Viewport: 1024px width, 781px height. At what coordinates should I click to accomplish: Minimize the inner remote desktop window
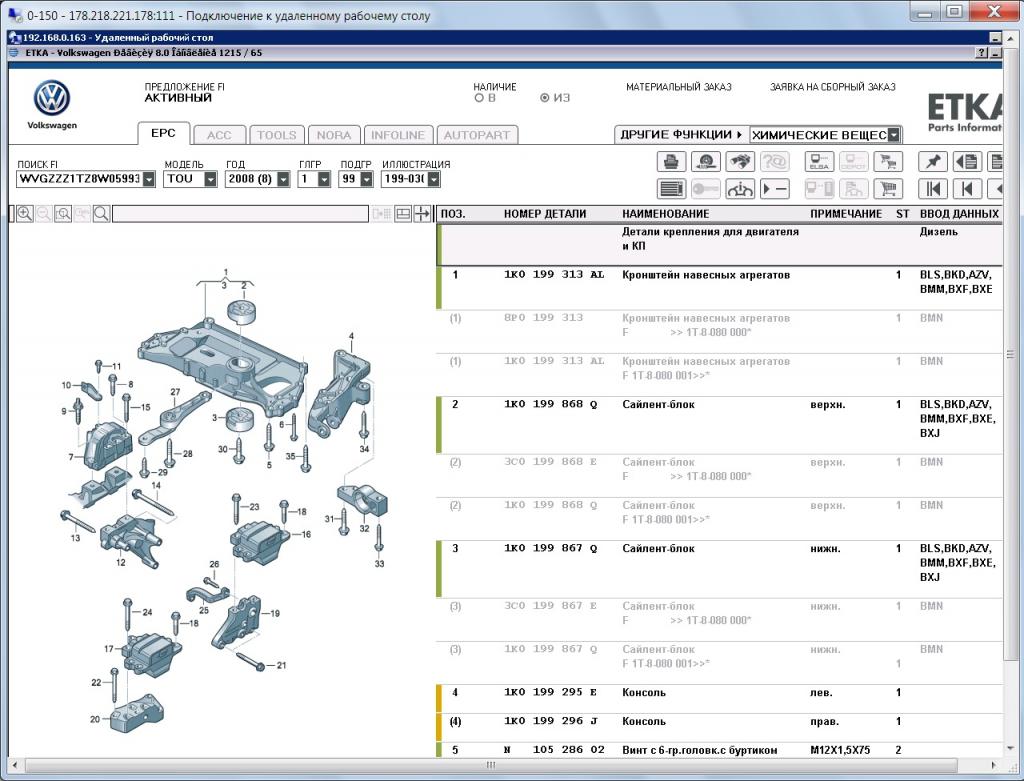[x=995, y=38]
